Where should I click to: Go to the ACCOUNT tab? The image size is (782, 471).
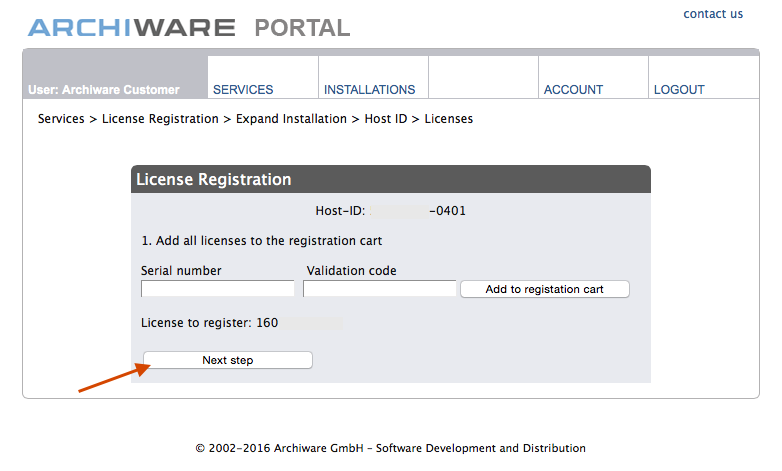(573, 89)
